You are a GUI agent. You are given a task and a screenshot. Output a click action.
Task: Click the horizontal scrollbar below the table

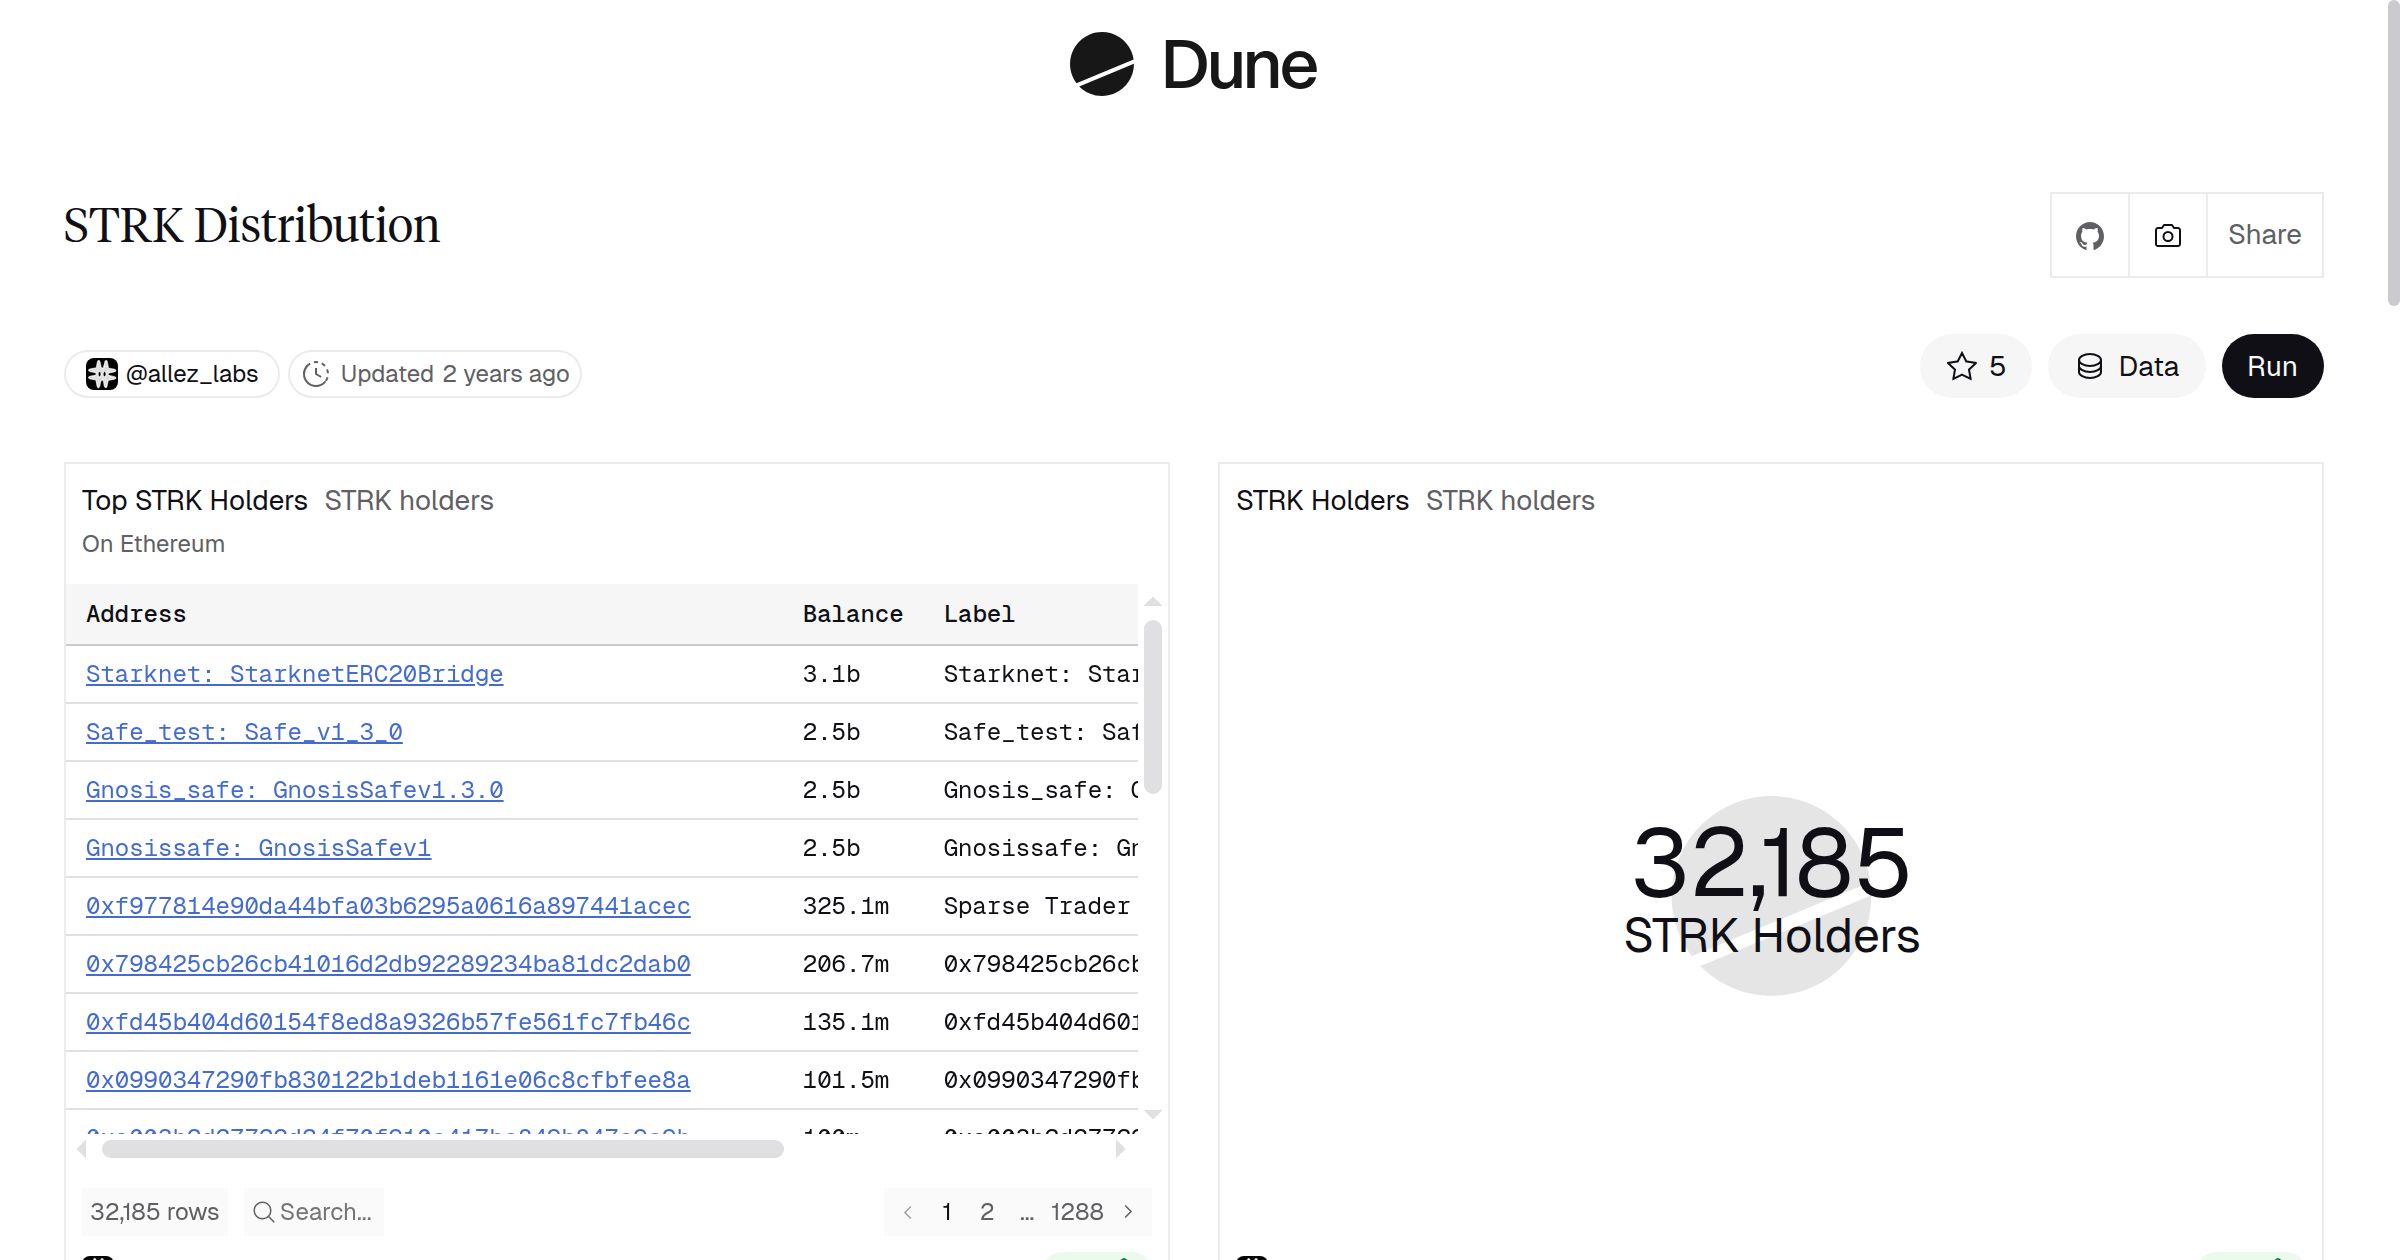tap(444, 1150)
